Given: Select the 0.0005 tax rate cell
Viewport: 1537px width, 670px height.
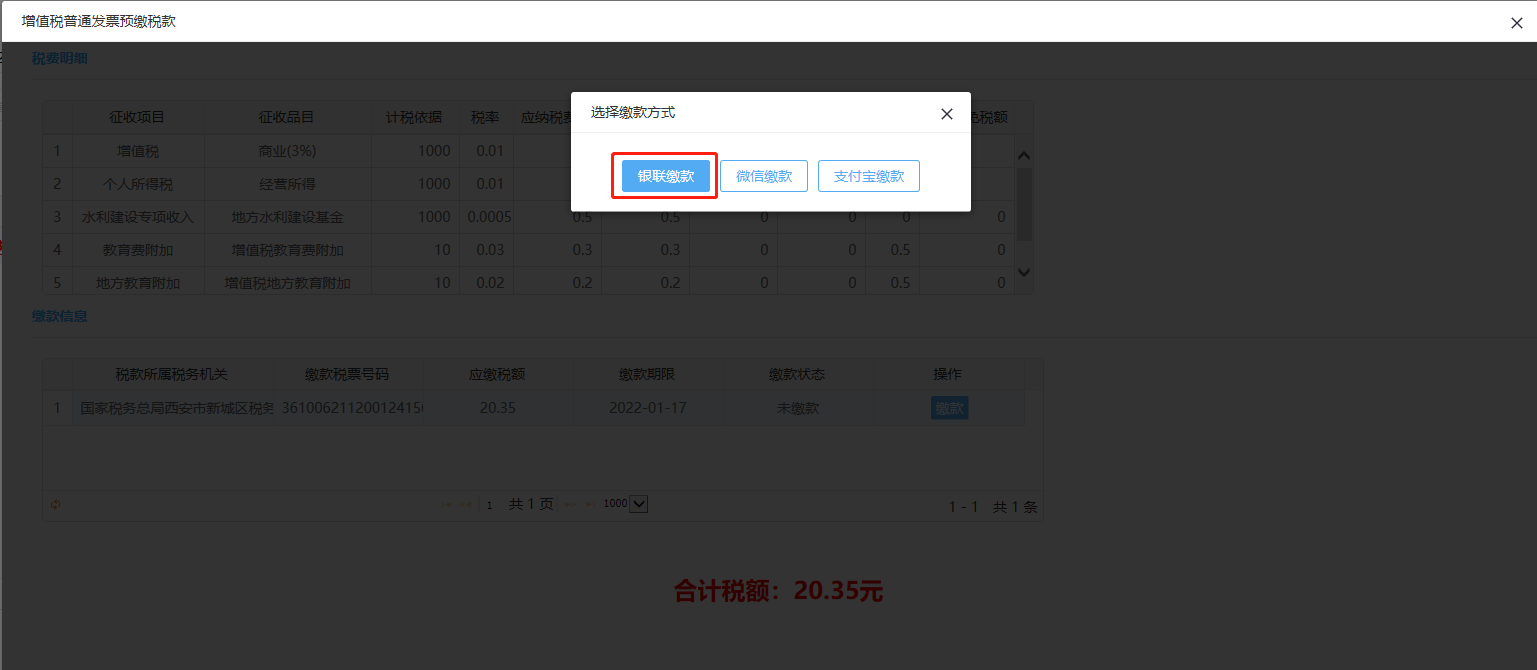Looking at the screenshot, I should (485, 217).
